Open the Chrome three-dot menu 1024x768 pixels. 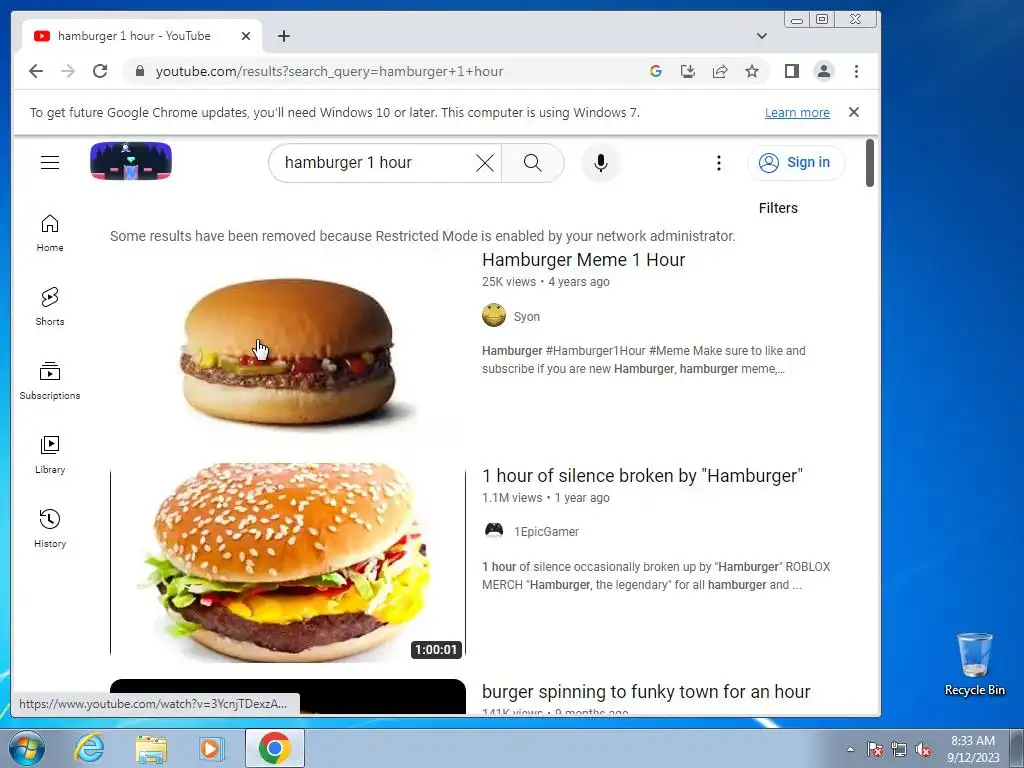coord(856,71)
